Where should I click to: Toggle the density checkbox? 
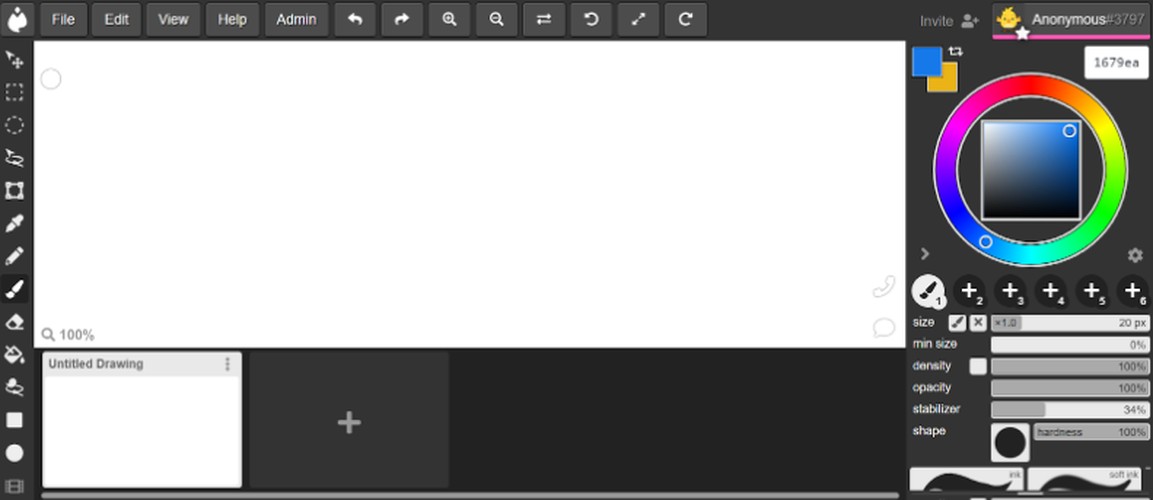(978, 366)
